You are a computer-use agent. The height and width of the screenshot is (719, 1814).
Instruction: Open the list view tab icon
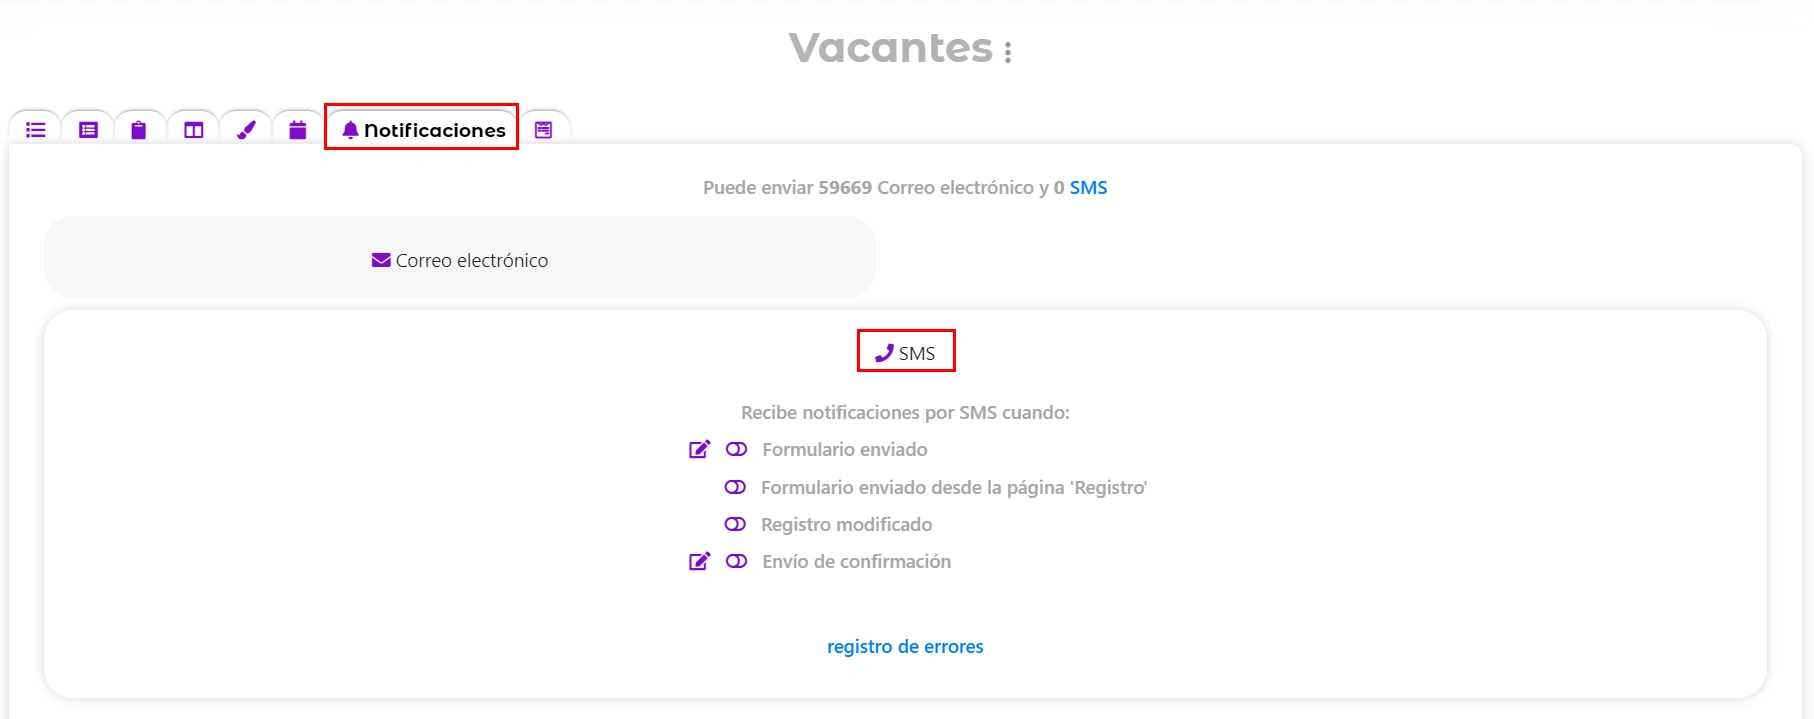[36, 130]
